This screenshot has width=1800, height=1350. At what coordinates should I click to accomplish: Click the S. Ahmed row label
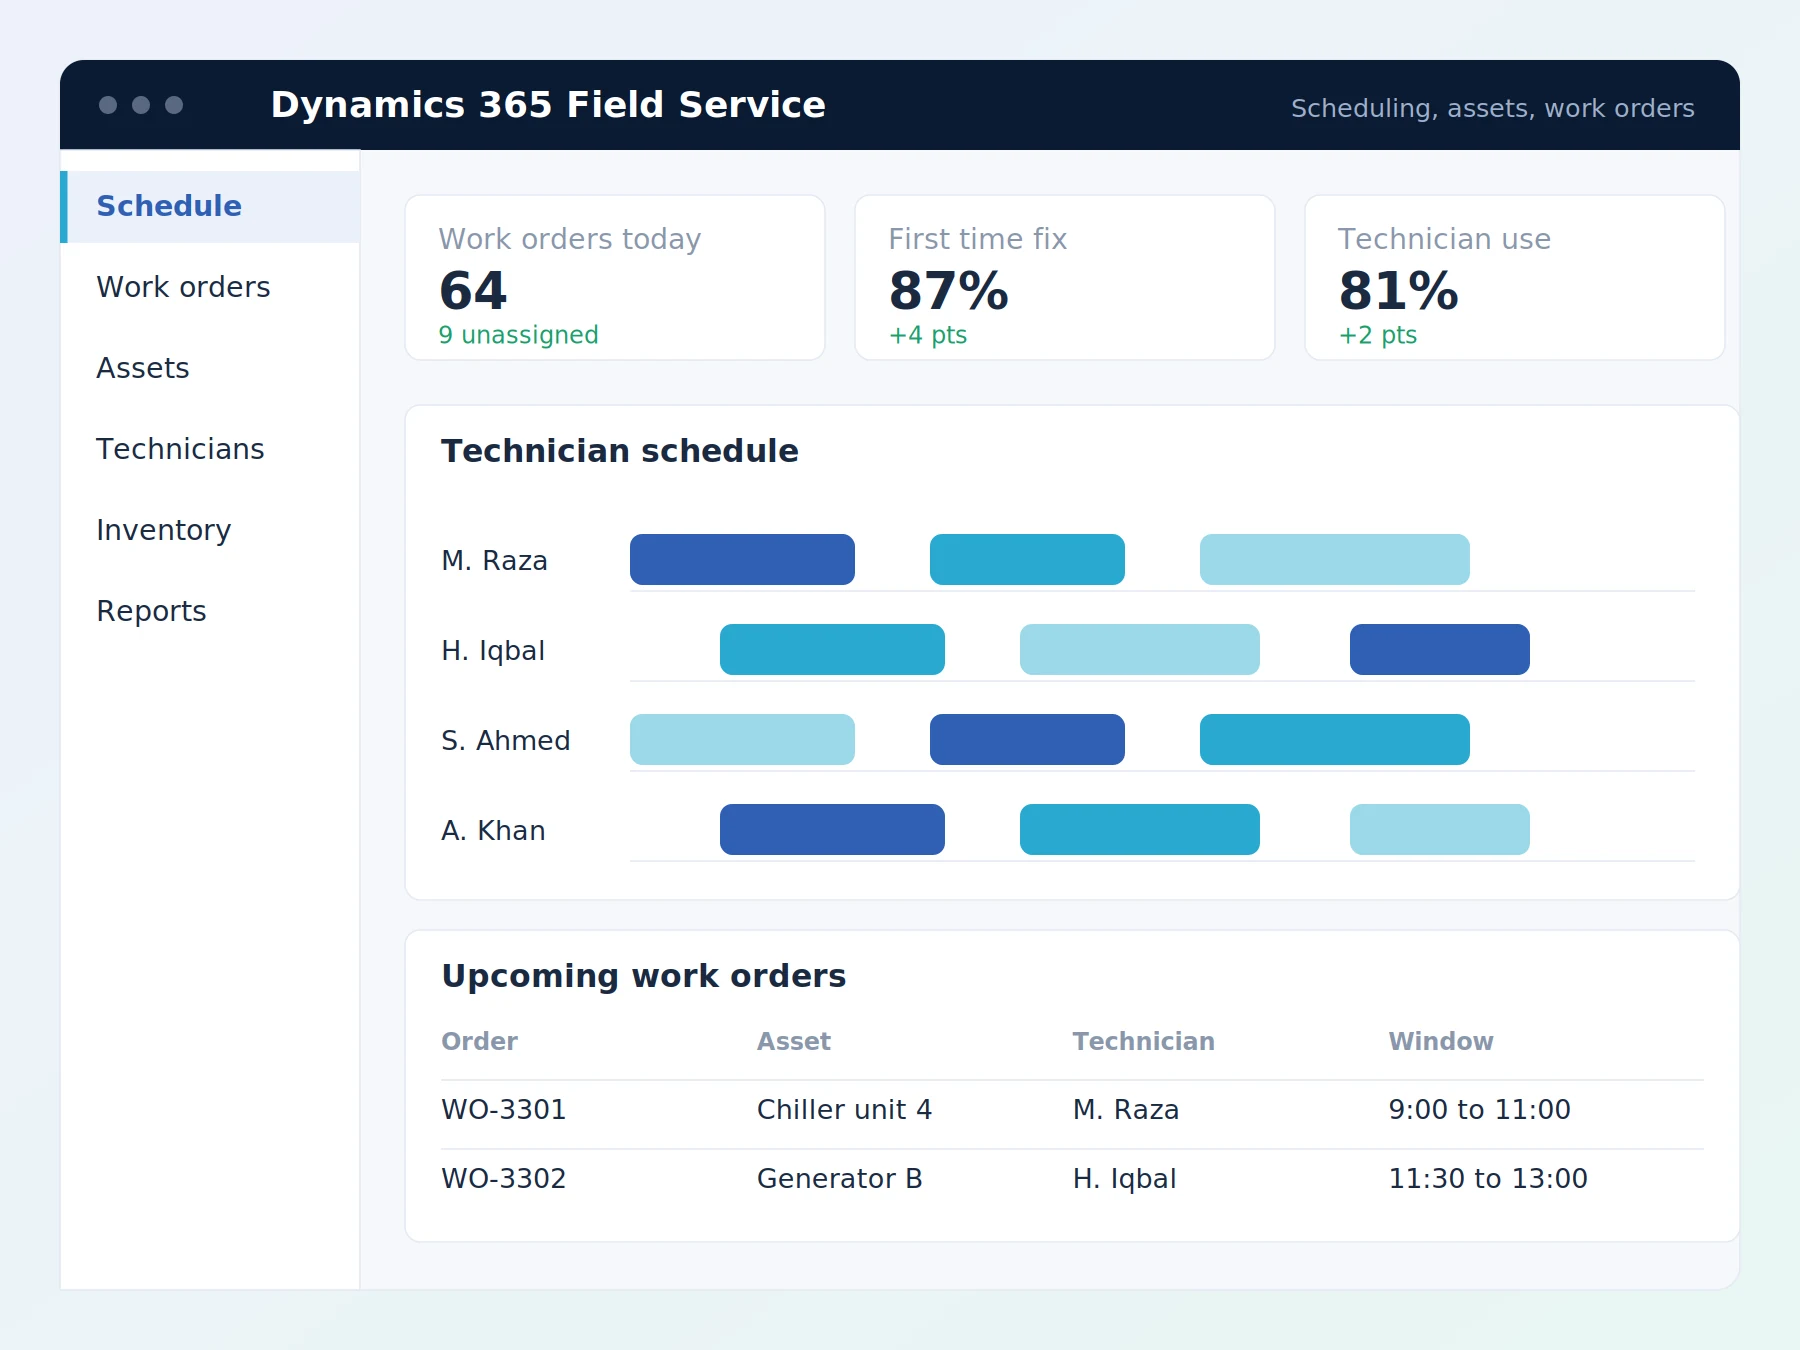click(x=506, y=741)
